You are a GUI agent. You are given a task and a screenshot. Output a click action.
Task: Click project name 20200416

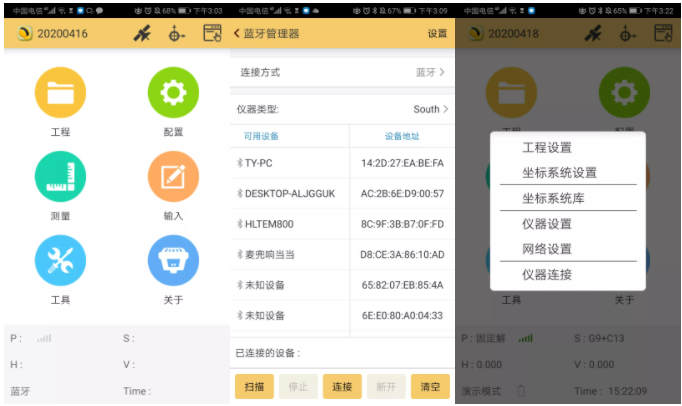pyautogui.click(x=62, y=34)
